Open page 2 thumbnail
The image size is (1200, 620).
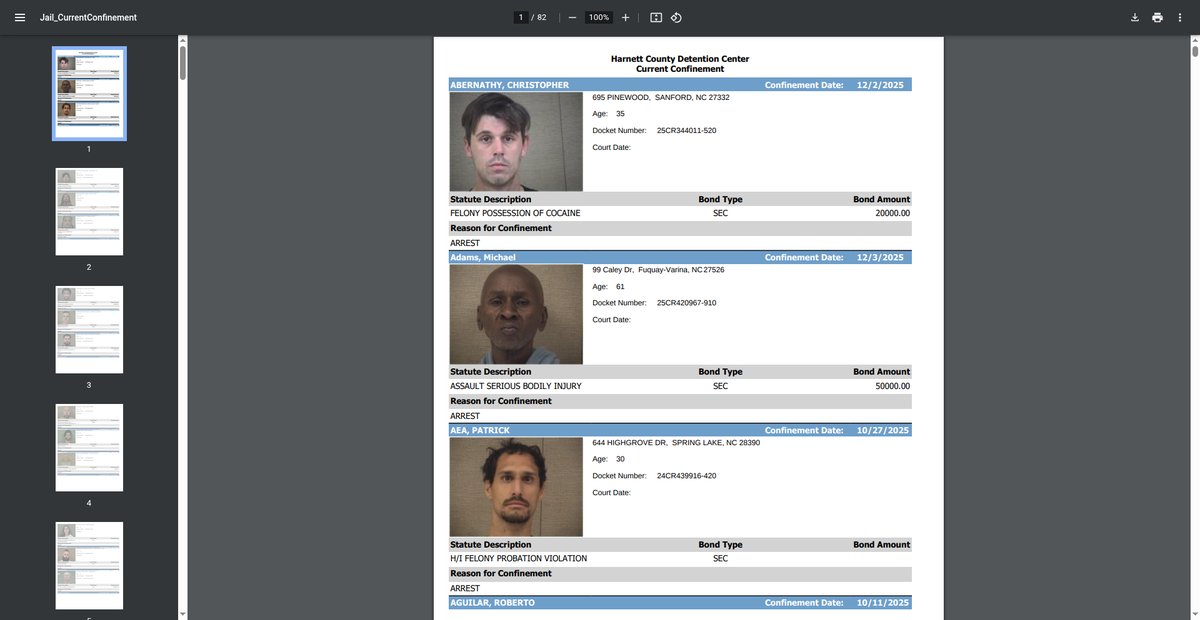(x=89, y=211)
